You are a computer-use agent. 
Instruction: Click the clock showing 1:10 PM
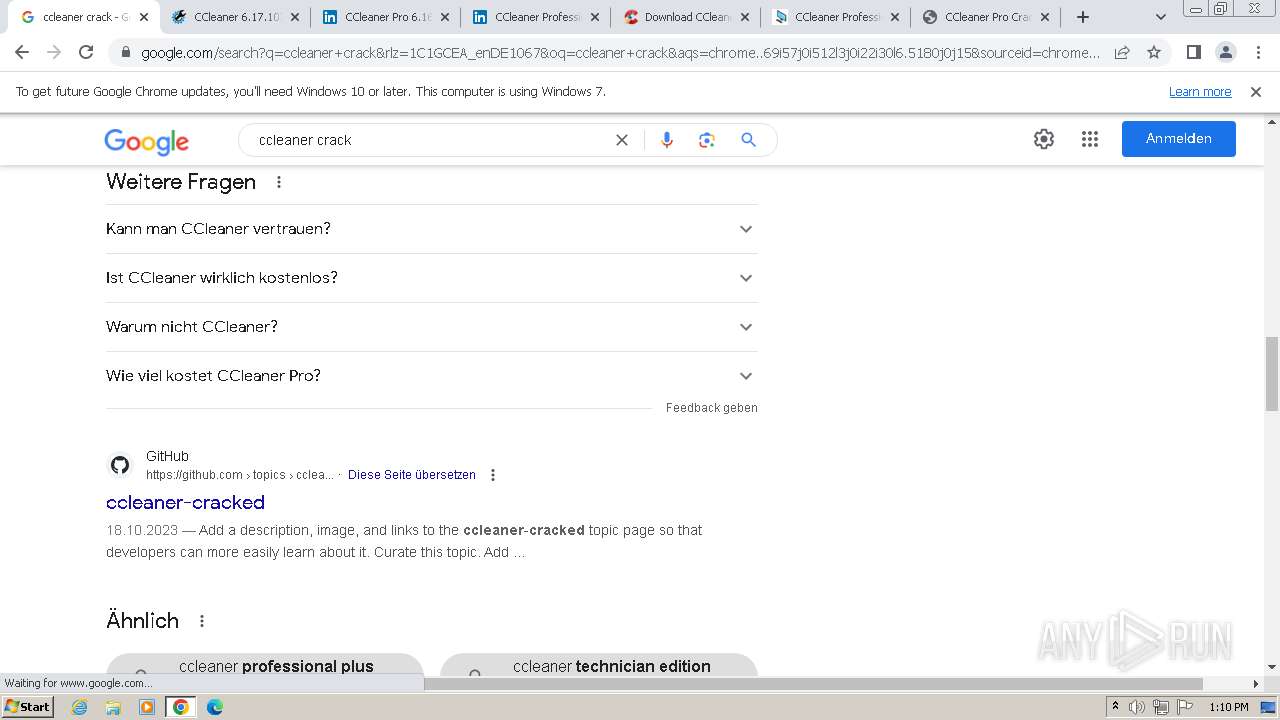pyautogui.click(x=1229, y=707)
